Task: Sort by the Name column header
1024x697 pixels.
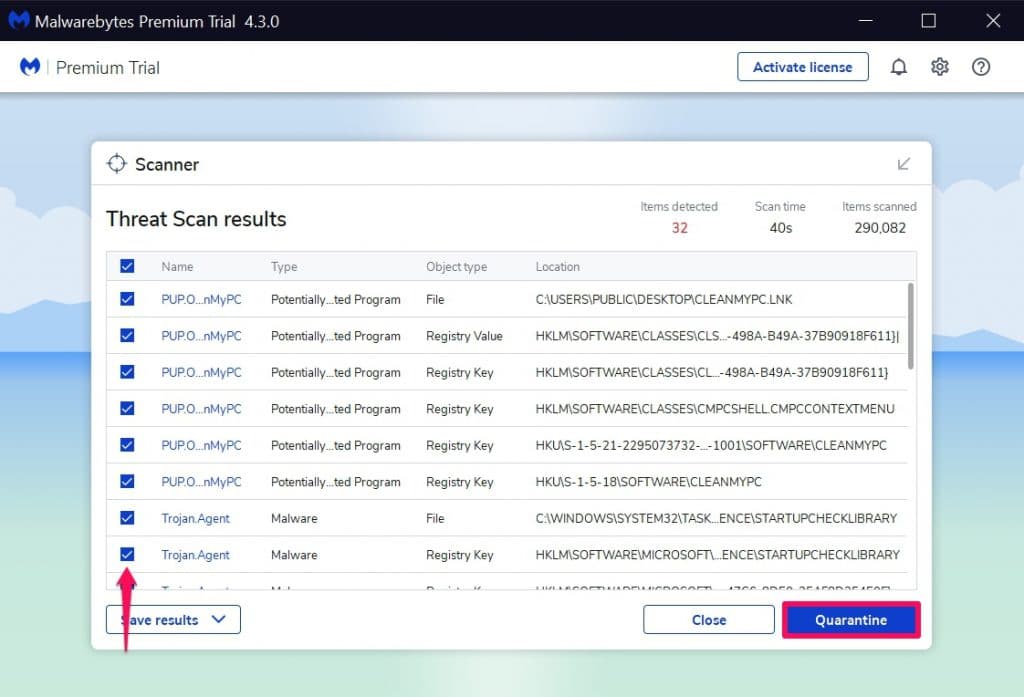Action: pyautogui.click(x=177, y=267)
